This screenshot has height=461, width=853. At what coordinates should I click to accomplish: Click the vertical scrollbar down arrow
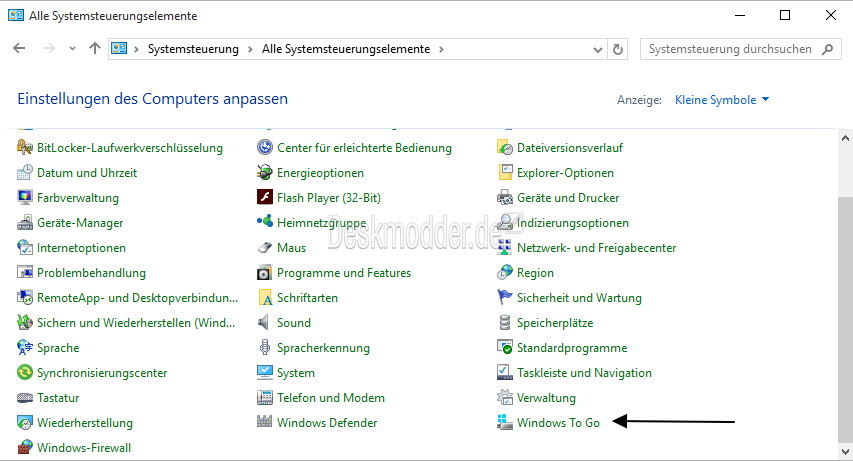coord(845,451)
